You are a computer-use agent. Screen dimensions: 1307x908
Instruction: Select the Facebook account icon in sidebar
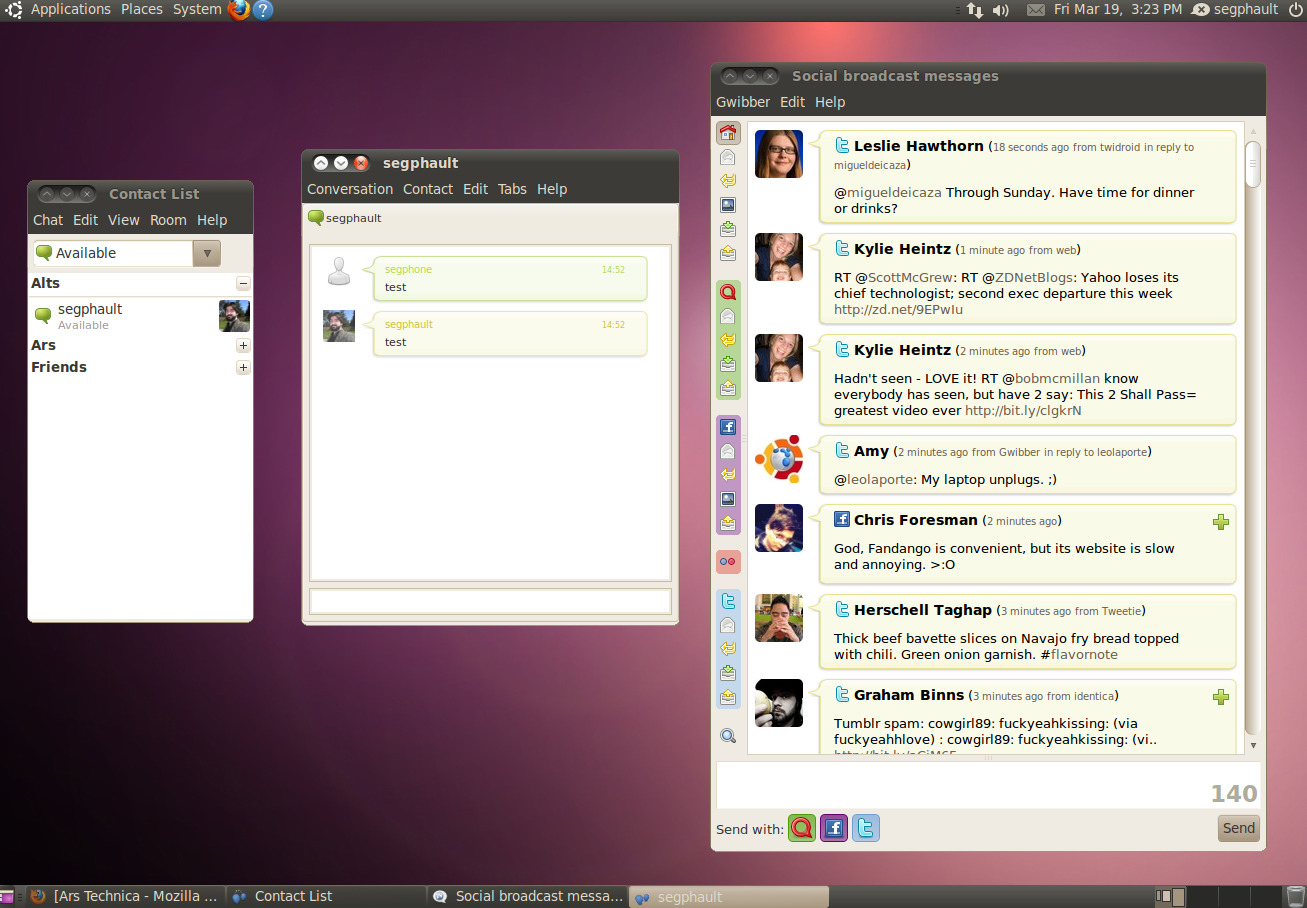coord(728,427)
